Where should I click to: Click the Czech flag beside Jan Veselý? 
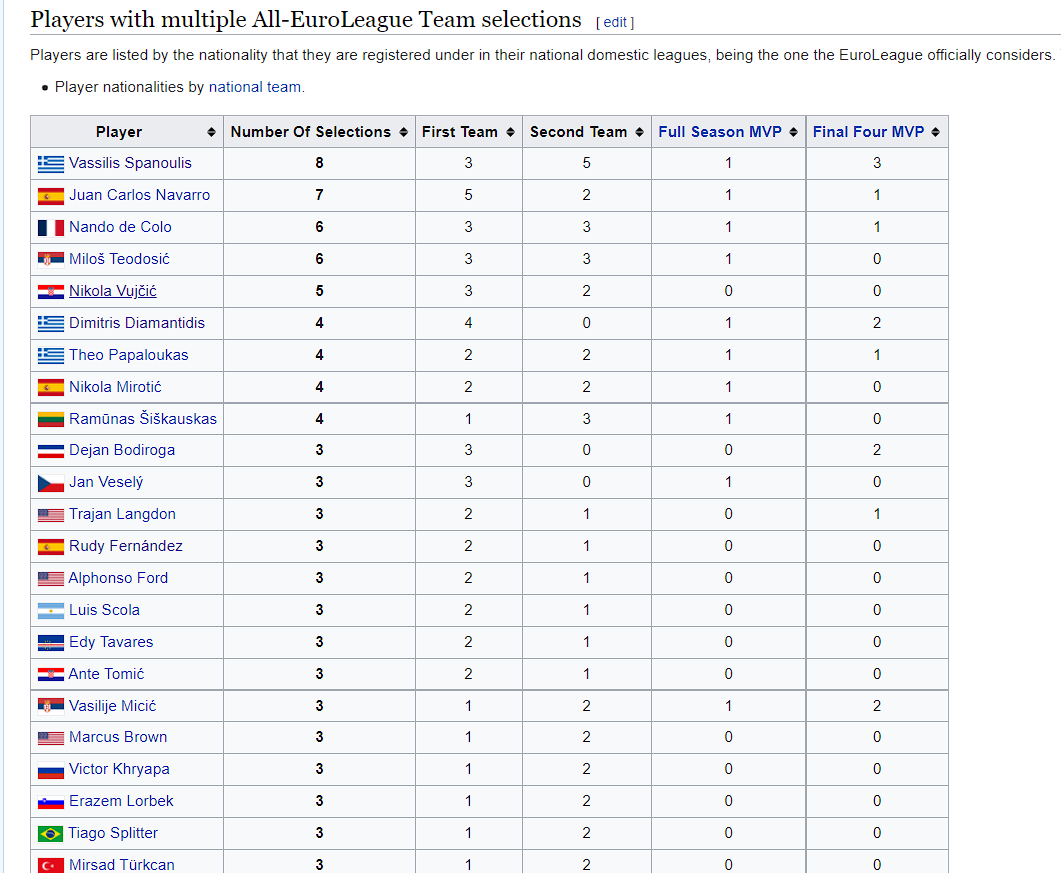pyautogui.click(x=51, y=483)
